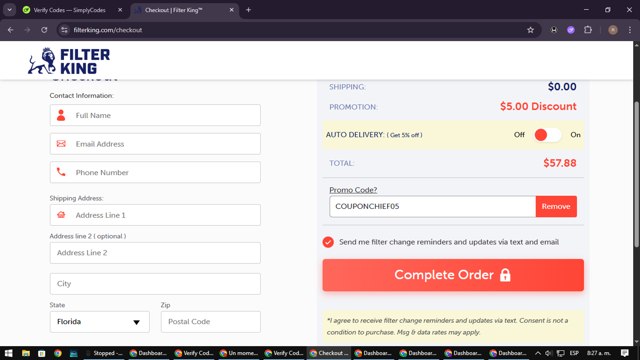Click the Filter King lion logo
Image resolution: width=640 pixels, height=360 pixels.
[69, 61]
